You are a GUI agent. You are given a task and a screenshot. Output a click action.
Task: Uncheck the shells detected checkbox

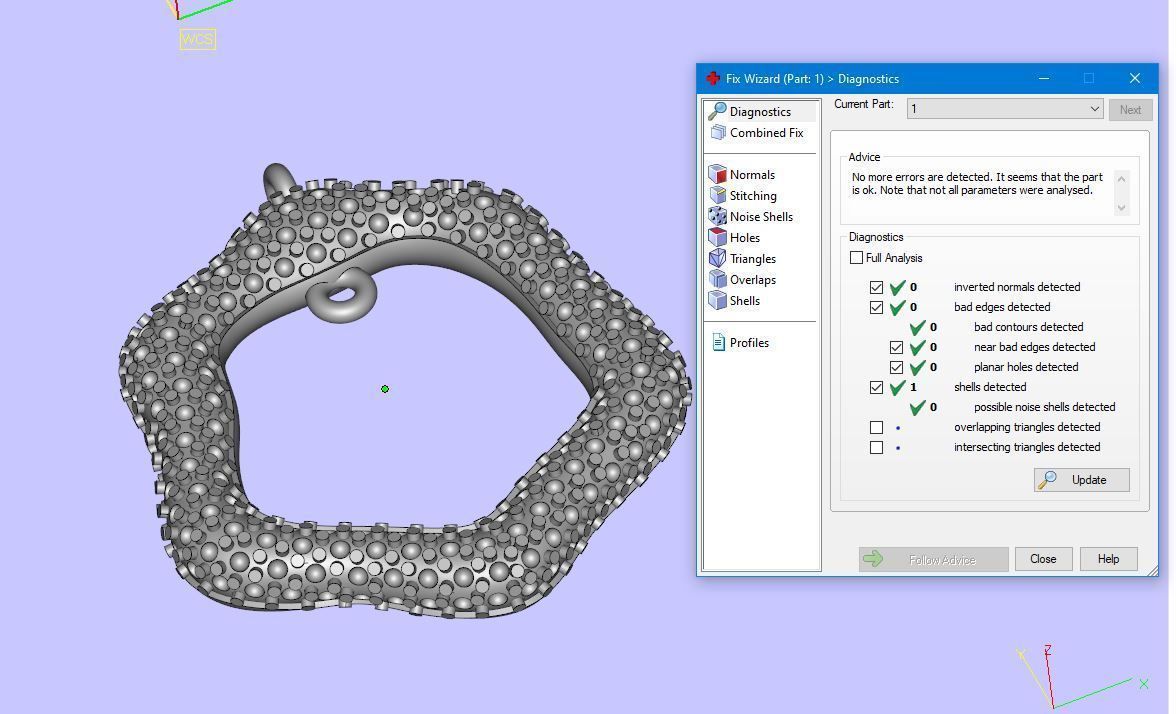pos(877,387)
